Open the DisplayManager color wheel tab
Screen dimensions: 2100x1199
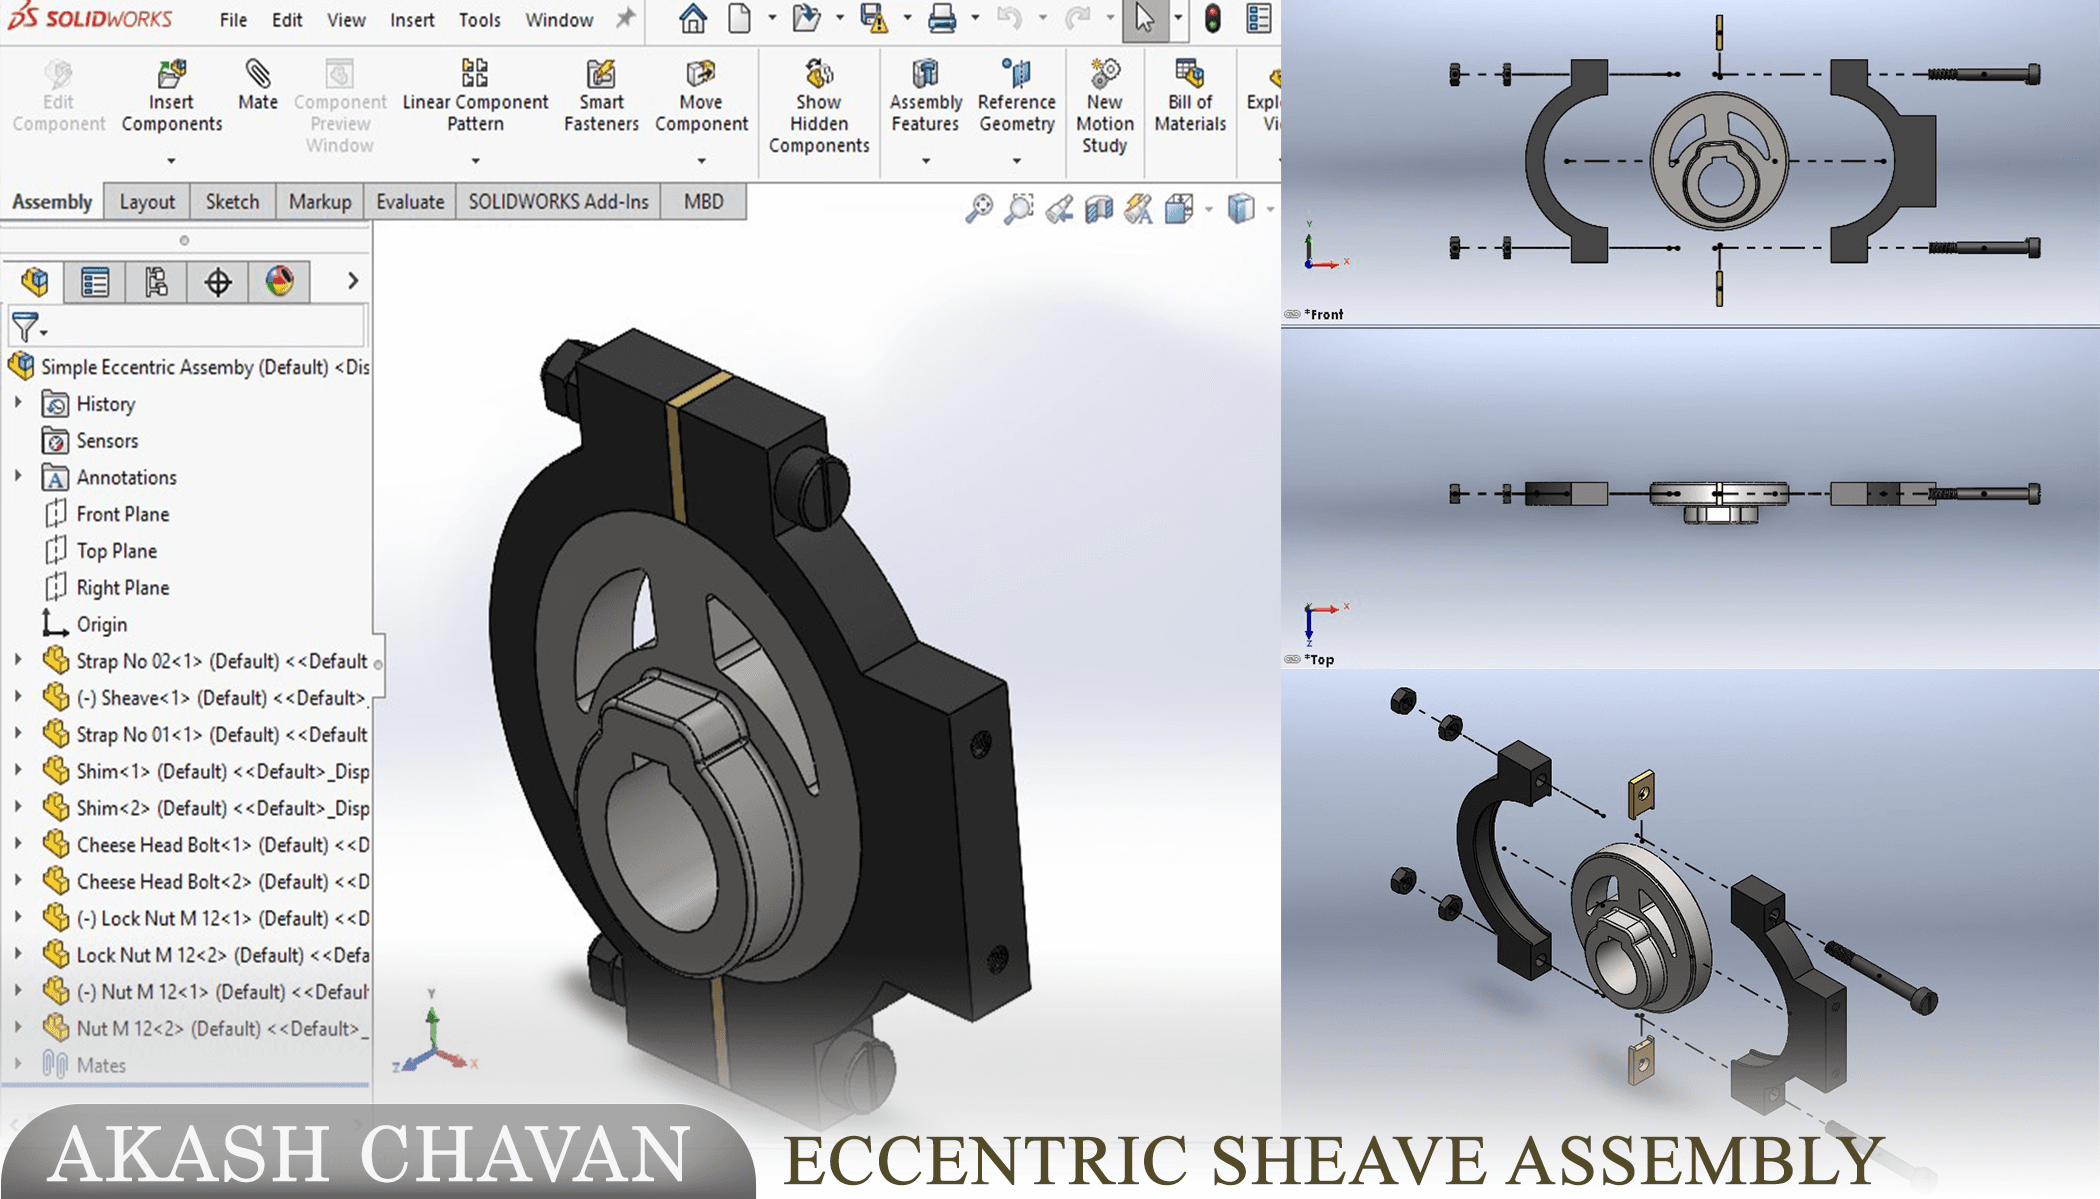(x=279, y=282)
